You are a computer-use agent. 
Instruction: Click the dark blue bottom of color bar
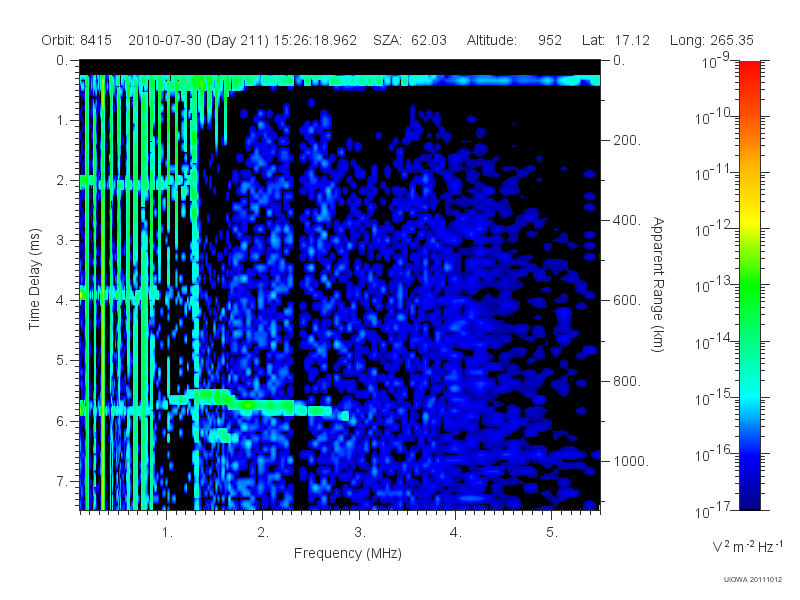[750, 500]
